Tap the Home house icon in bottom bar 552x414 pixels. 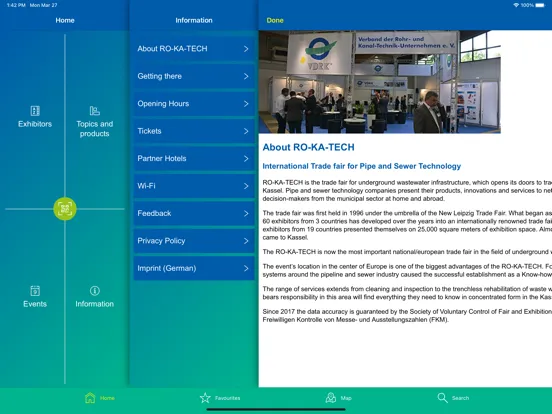[x=90, y=398]
